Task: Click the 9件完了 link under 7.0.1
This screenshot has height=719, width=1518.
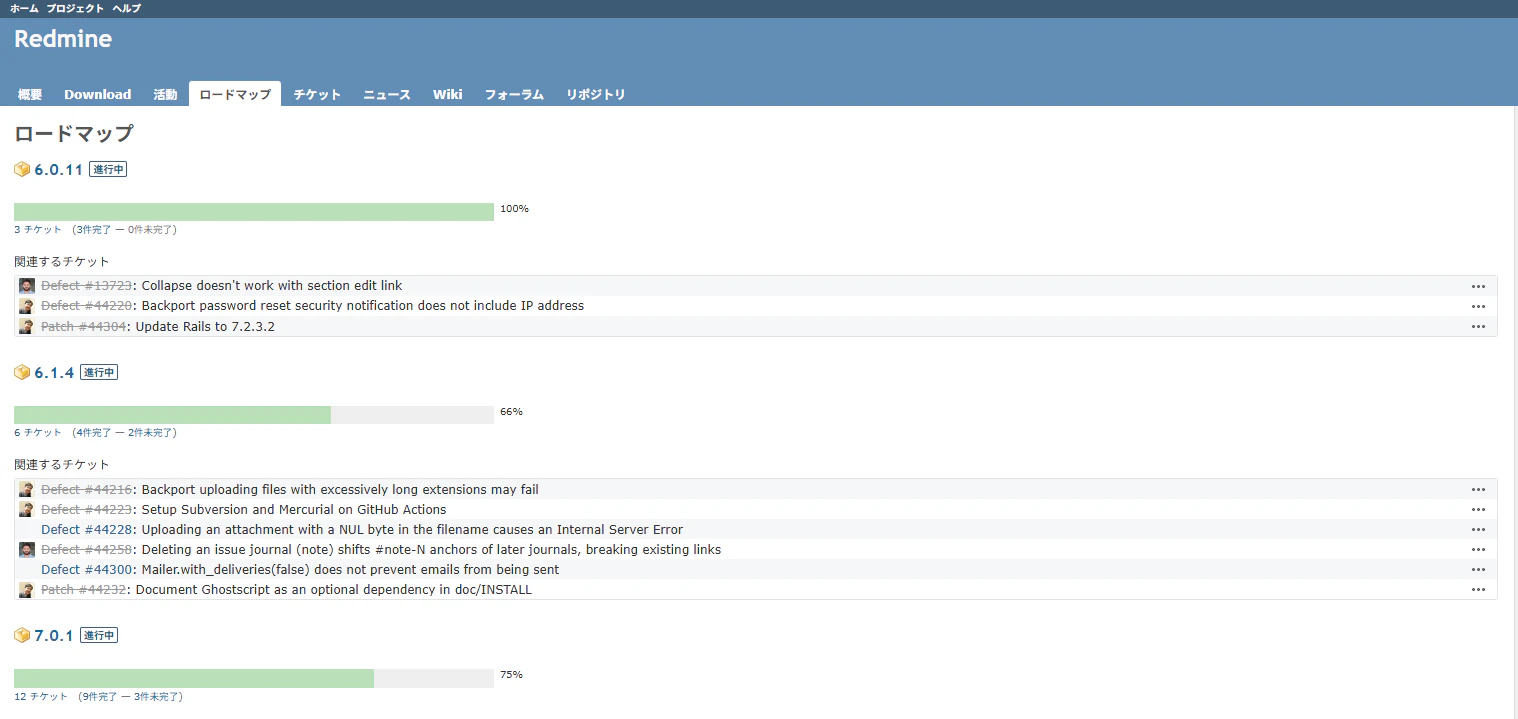Action: pyautogui.click(x=99, y=696)
